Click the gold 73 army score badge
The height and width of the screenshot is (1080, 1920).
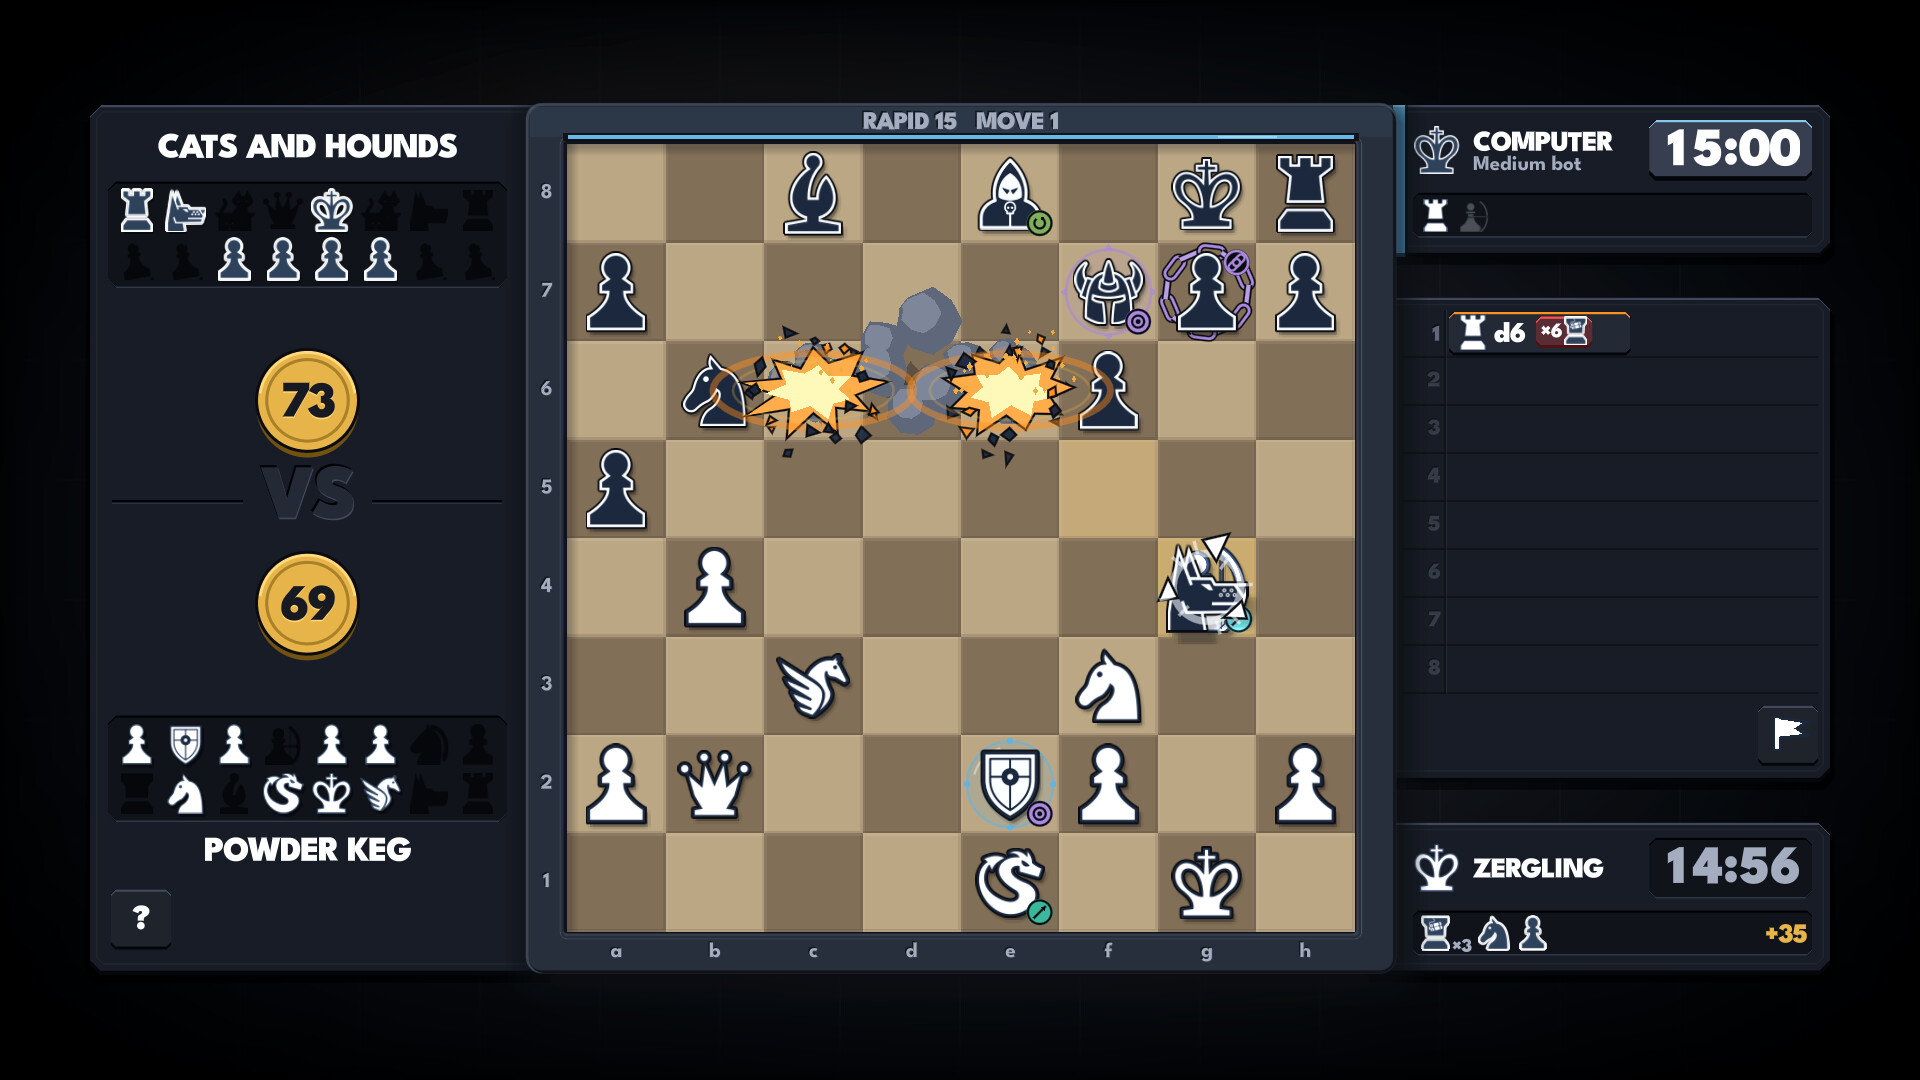[x=307, y=401]
